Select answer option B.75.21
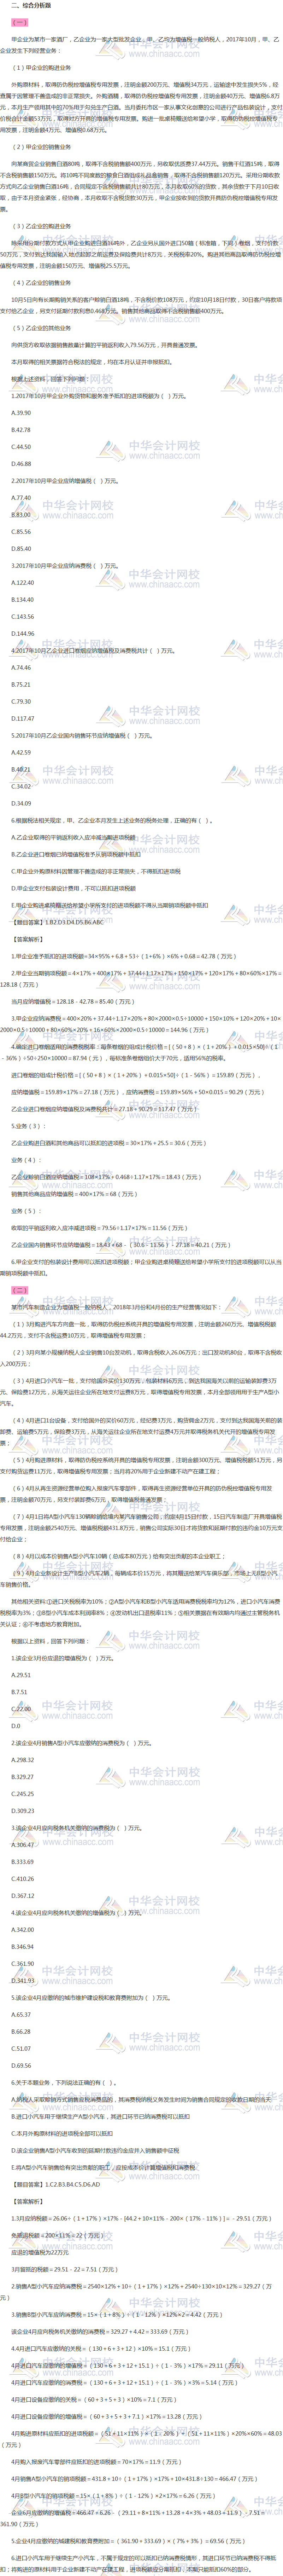Image resolution: width=283 pixels, height=2576 pixels. click(21, 684)
